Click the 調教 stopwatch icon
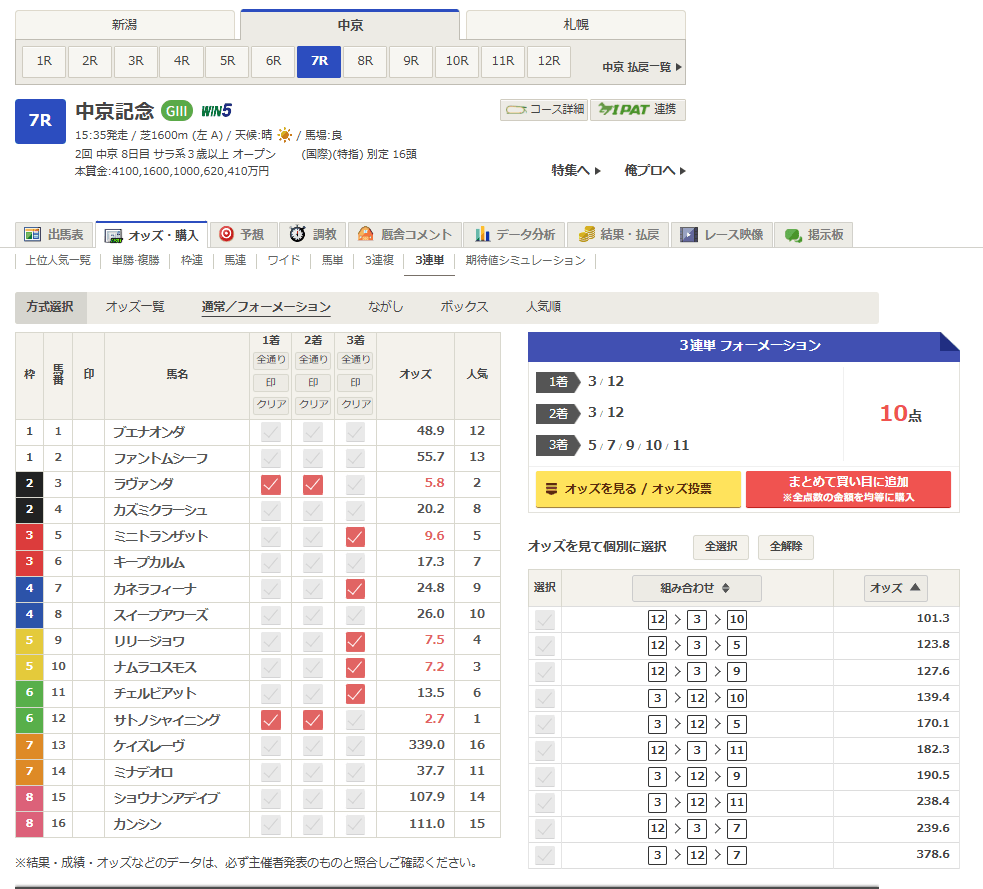Viewport: 983px width, 889px height. click(297, 234)
